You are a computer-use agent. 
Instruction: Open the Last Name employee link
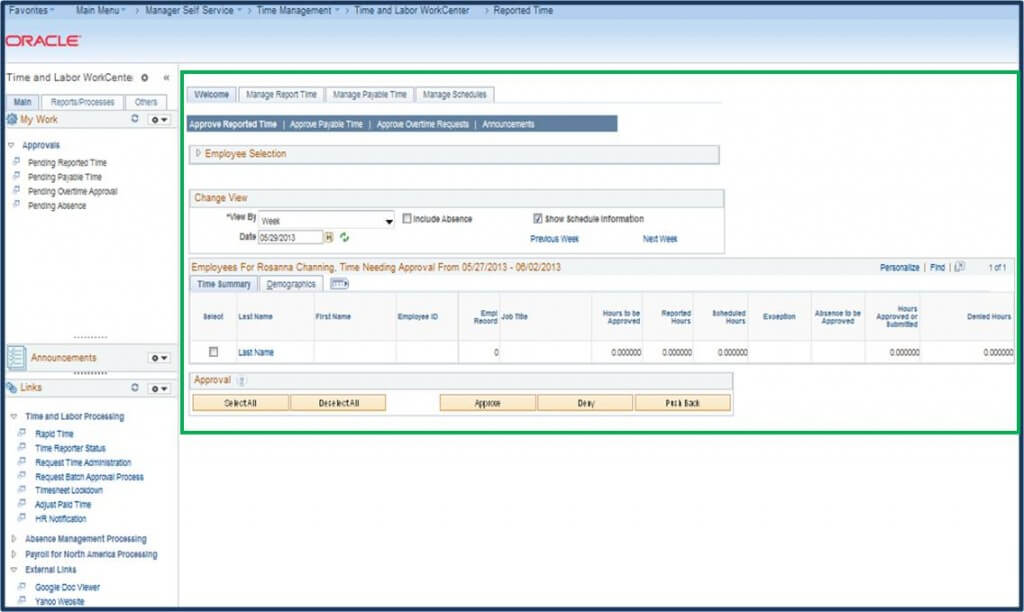255,352
